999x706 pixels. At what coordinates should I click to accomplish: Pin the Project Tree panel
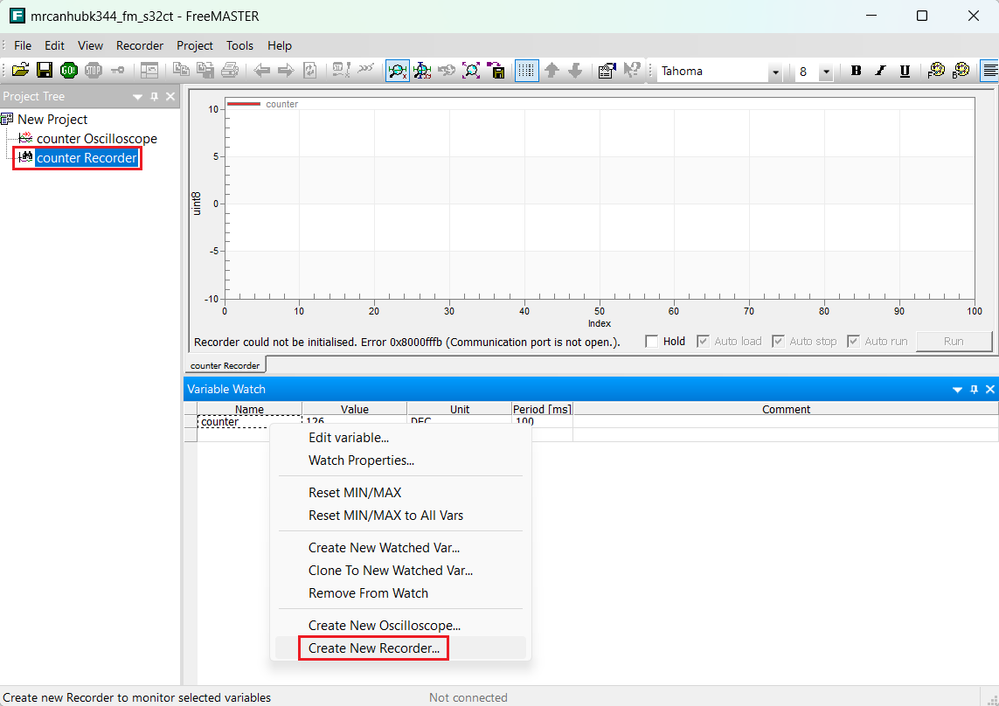[x=154, y=96]
